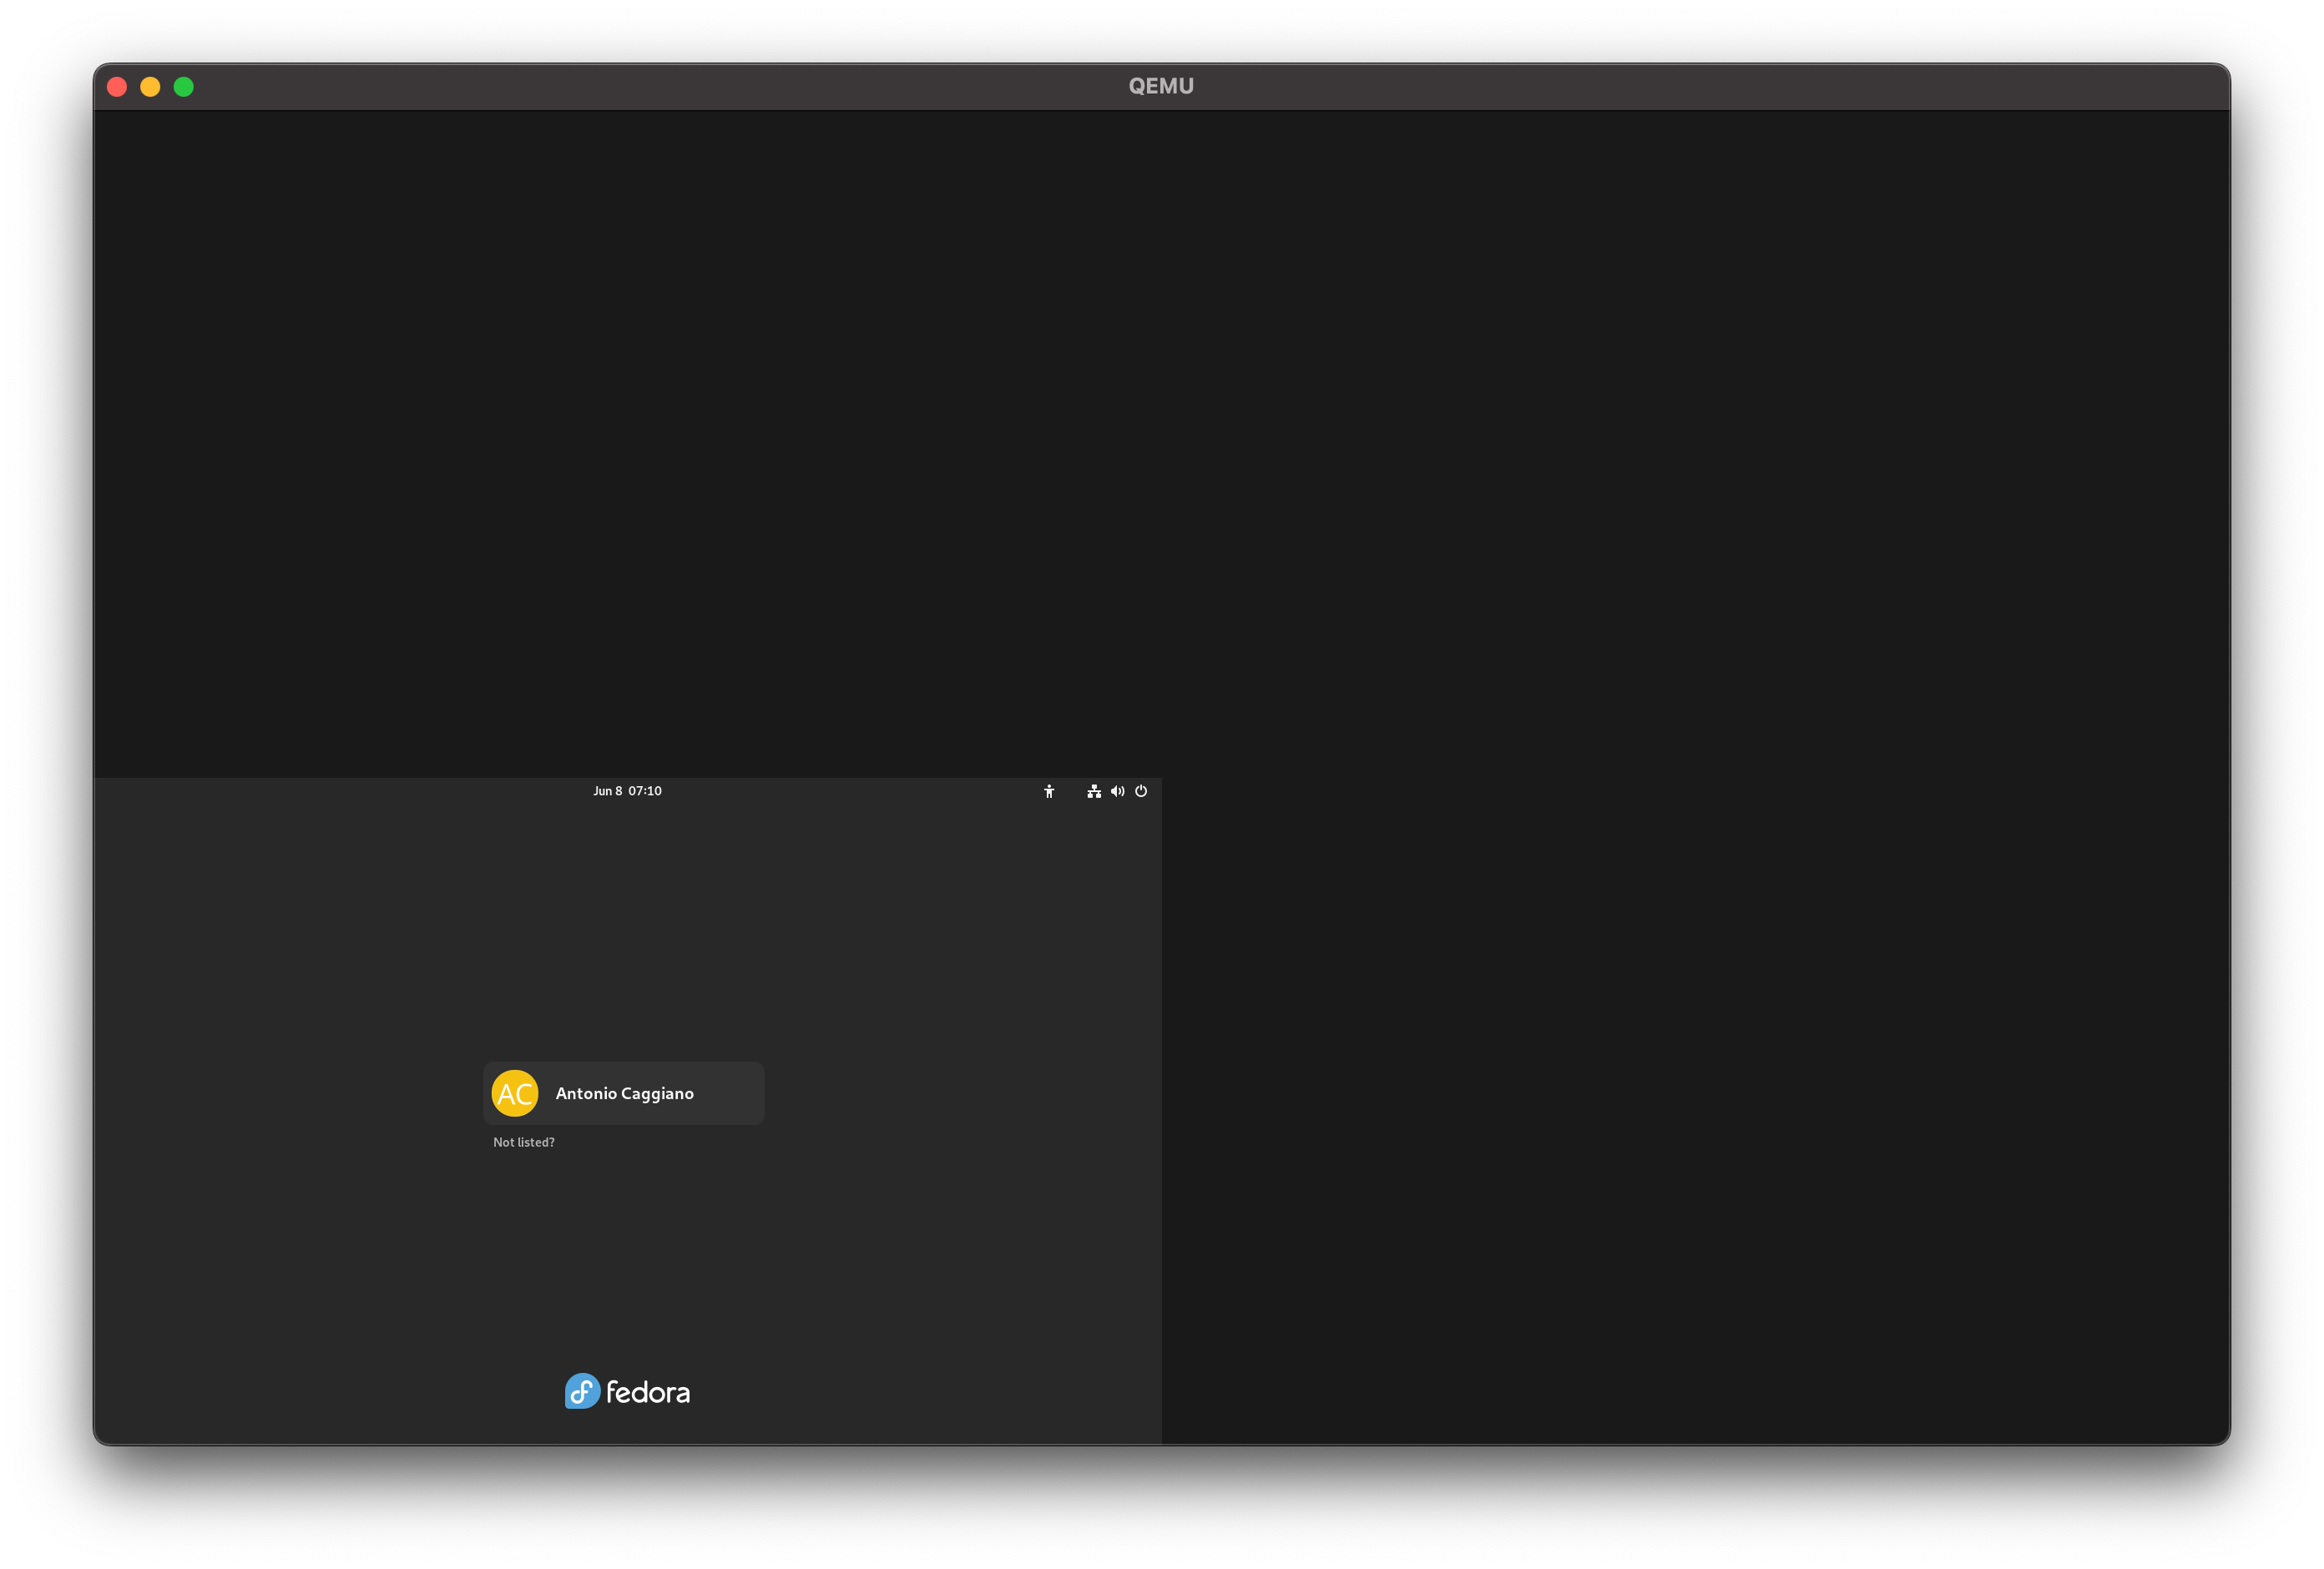Close the QEMU window with red button
2324x1569 pixels.
click(117, 87)
